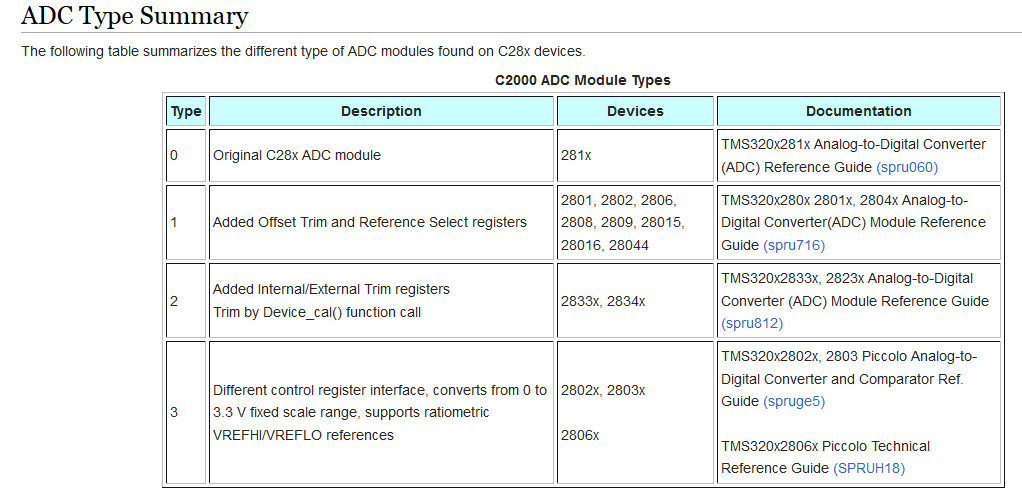This screenshot has width=1022, height=488.
Task: Click the 2806x device entry
Action: pos(581,435)
